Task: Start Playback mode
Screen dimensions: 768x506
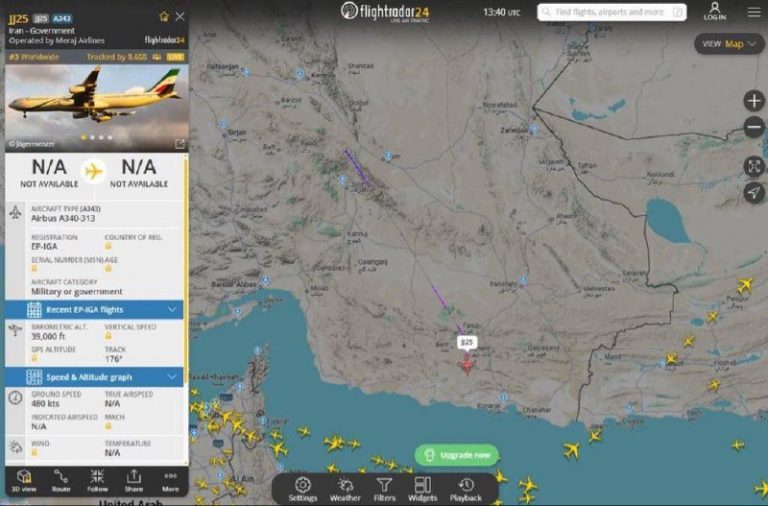Action: (x=465, y=490)
